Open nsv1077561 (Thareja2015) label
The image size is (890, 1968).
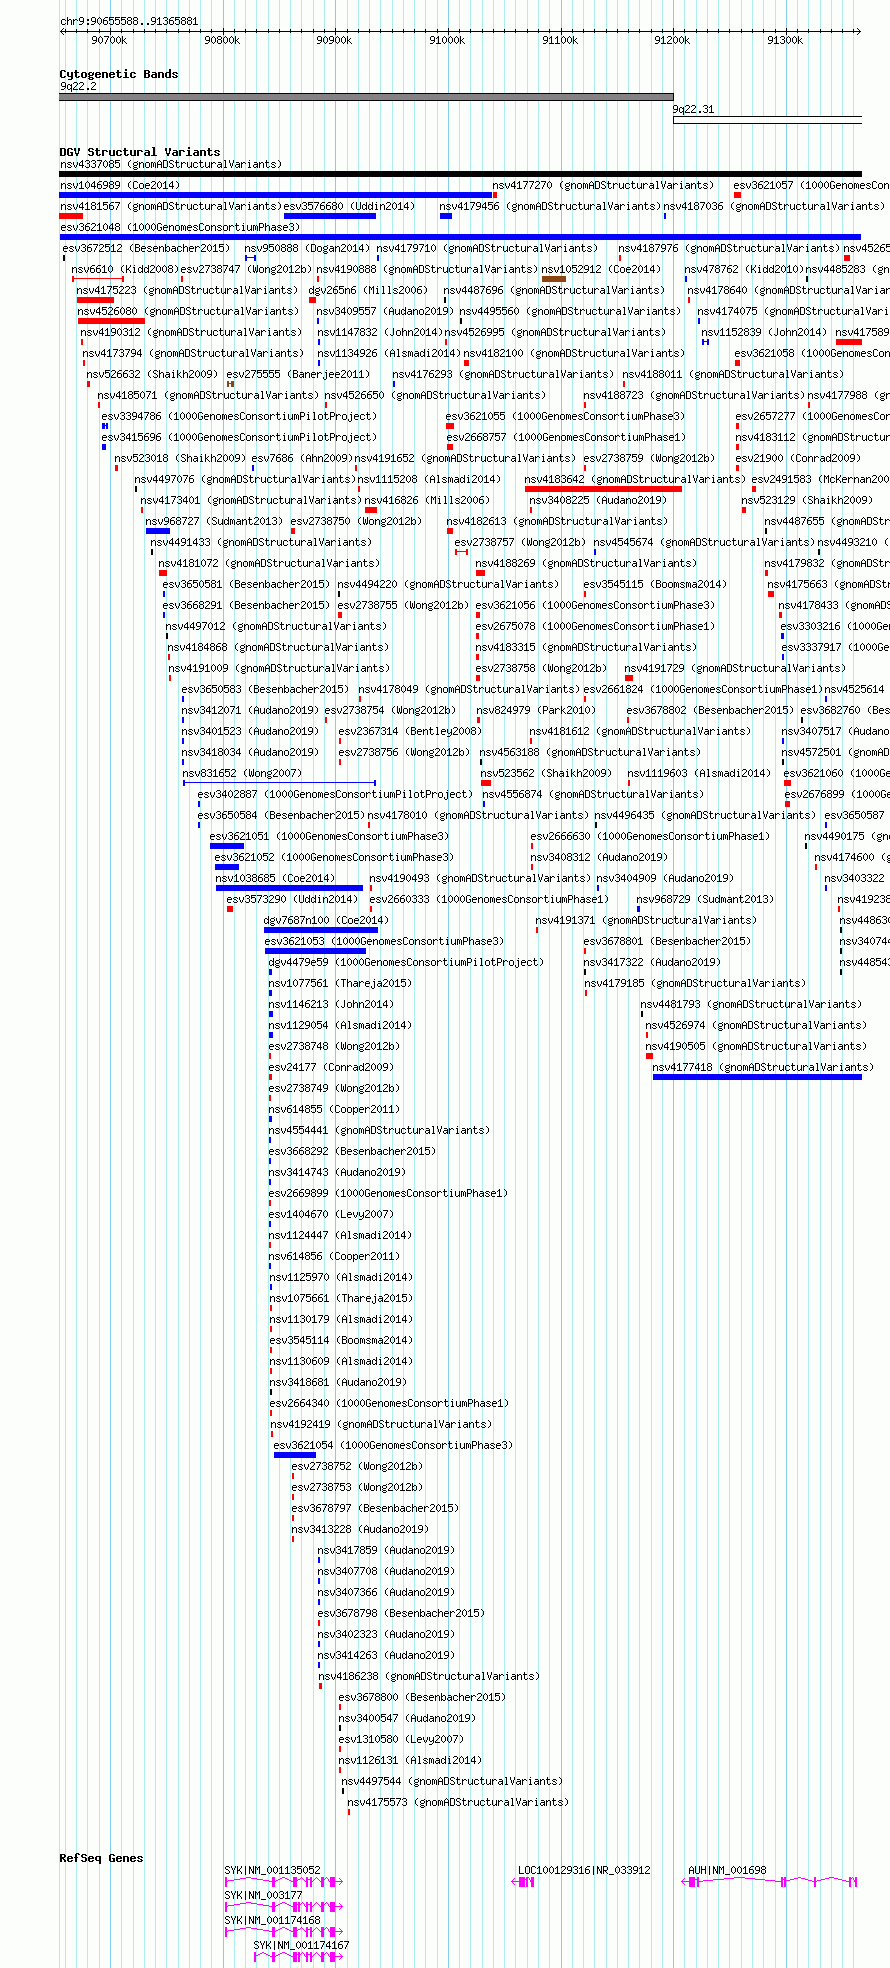click(339, 983)
